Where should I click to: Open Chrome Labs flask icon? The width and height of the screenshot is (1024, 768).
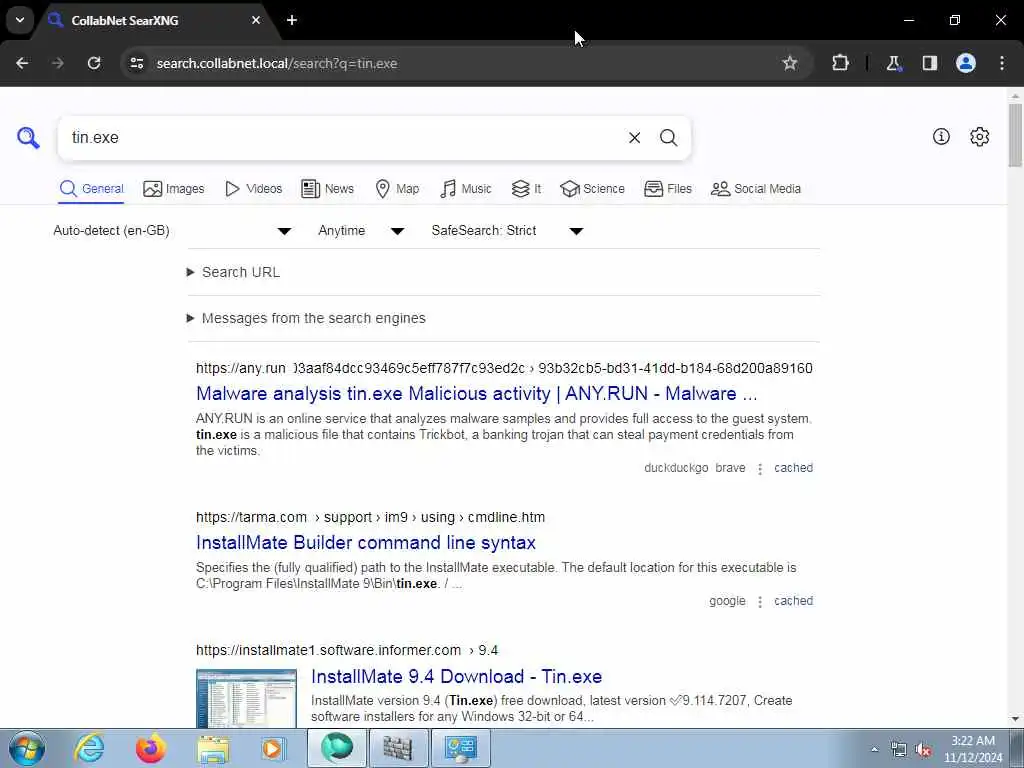[893, 63]
